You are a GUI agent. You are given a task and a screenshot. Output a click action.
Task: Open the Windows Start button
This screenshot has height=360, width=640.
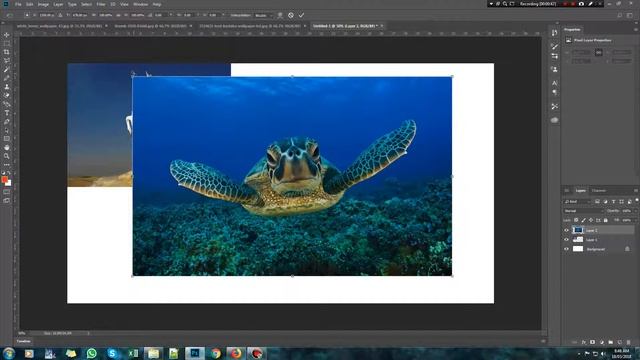(x=9, y=353)
